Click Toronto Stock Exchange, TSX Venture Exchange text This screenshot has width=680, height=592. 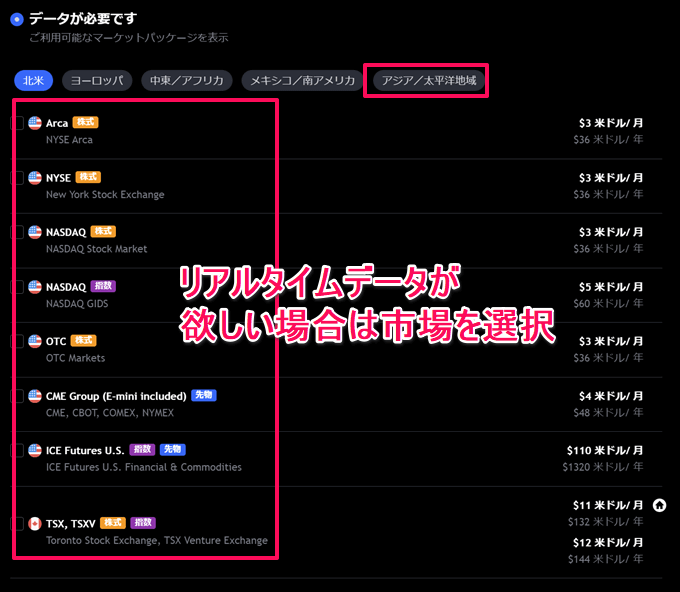(x=157, y=540)
